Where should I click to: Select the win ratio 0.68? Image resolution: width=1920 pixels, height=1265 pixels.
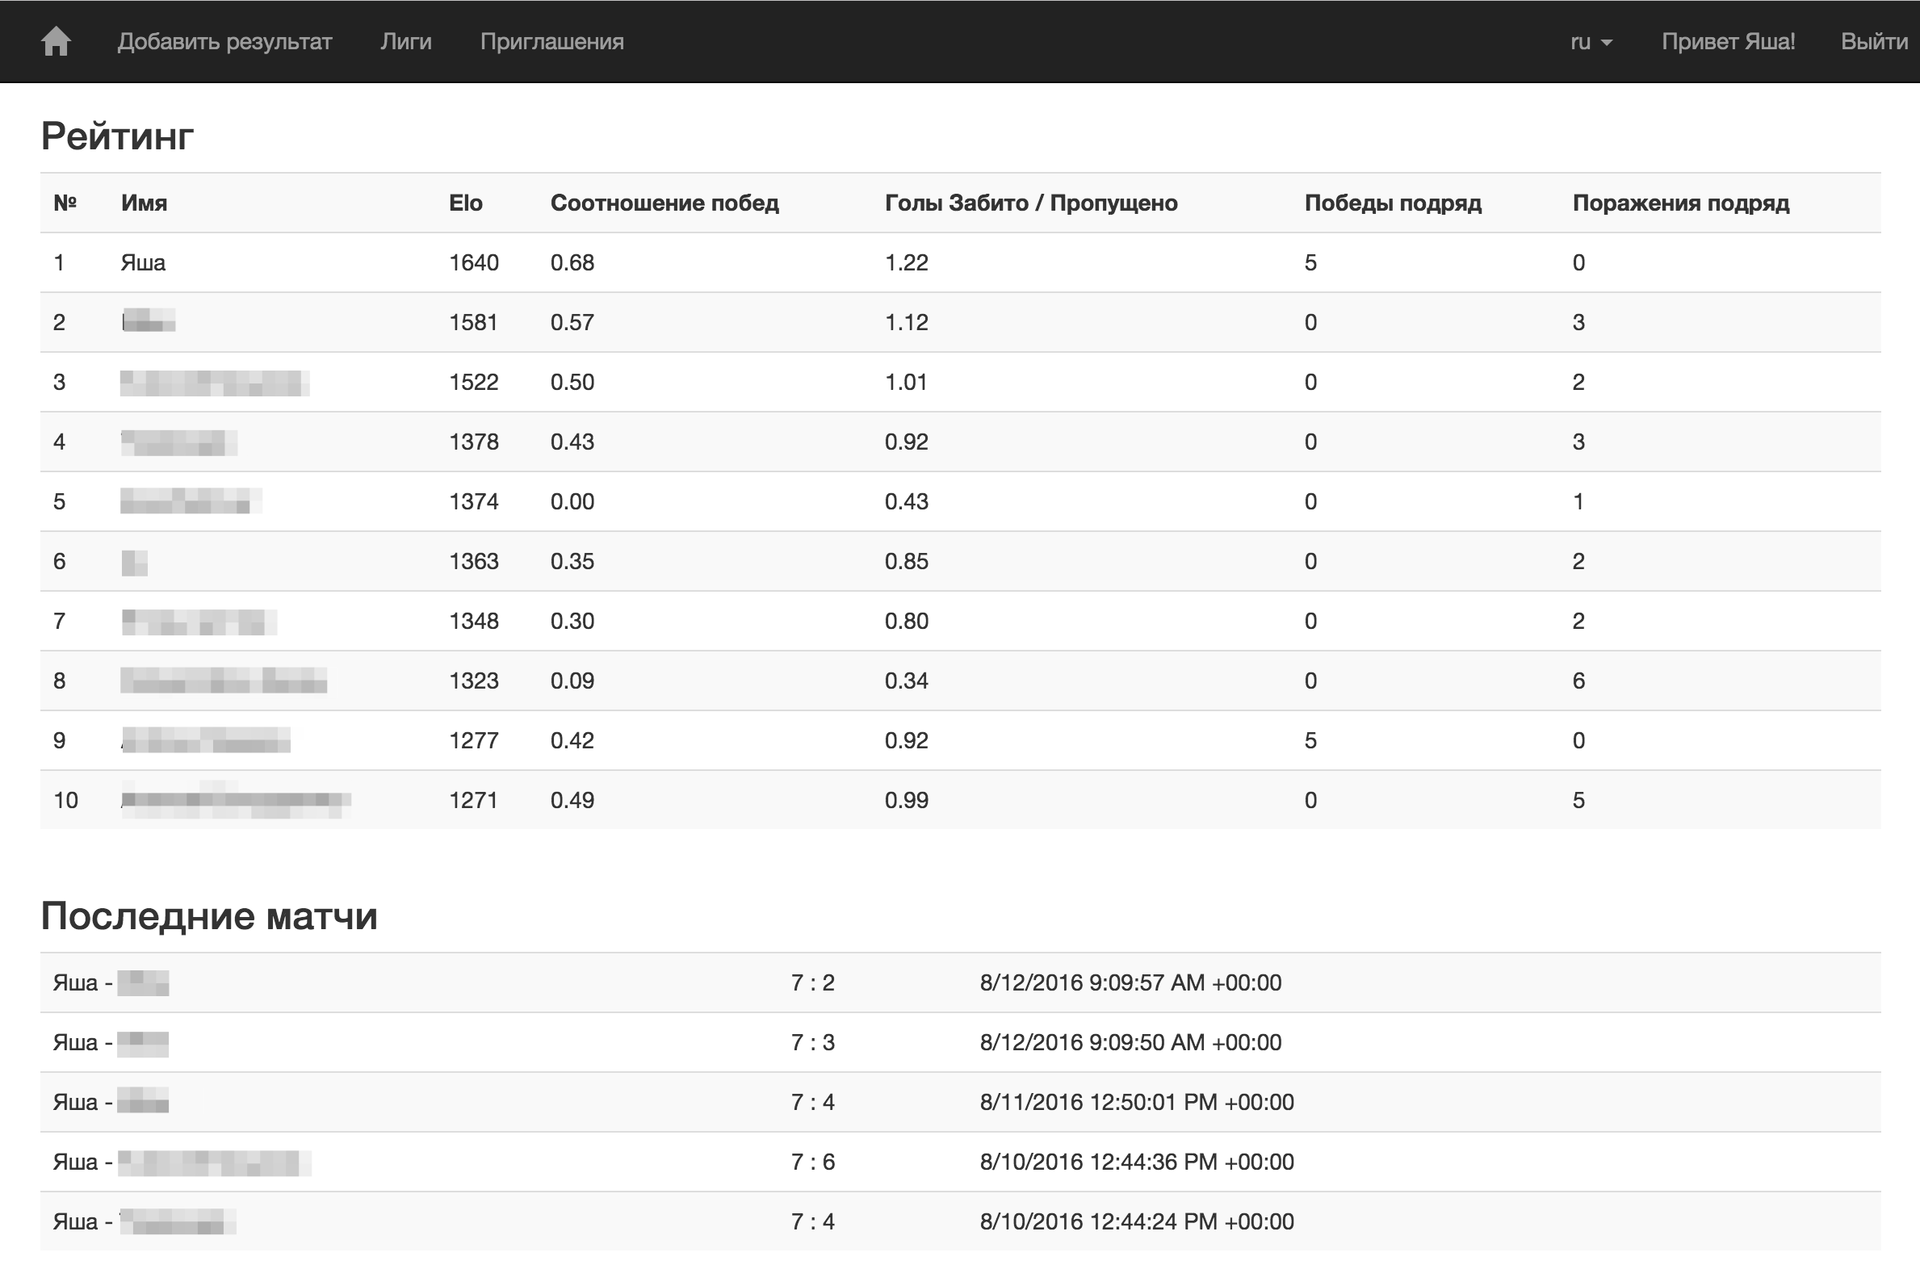tap(572, 263)
